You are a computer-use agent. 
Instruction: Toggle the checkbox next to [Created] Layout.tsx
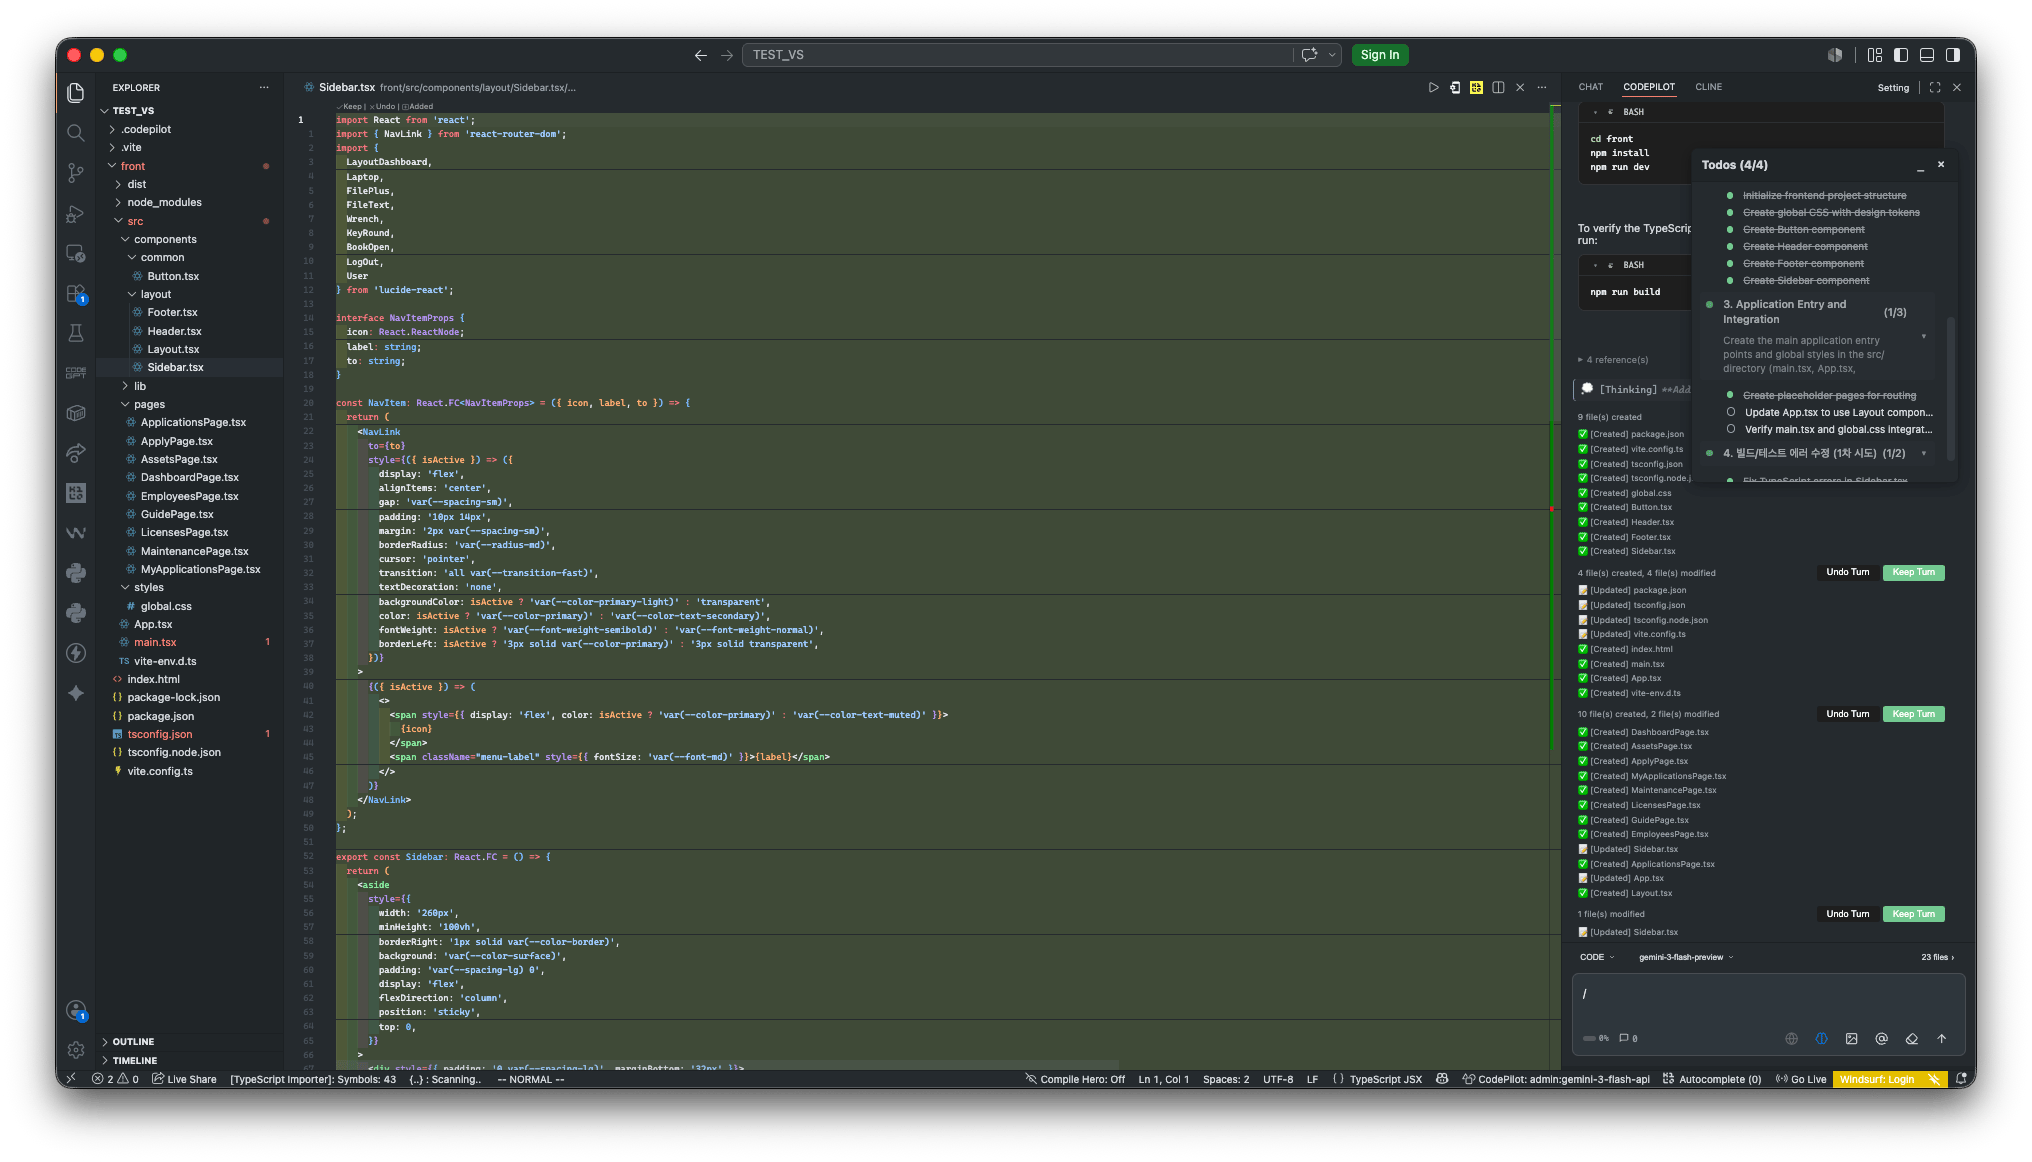tap(1583, 893)
